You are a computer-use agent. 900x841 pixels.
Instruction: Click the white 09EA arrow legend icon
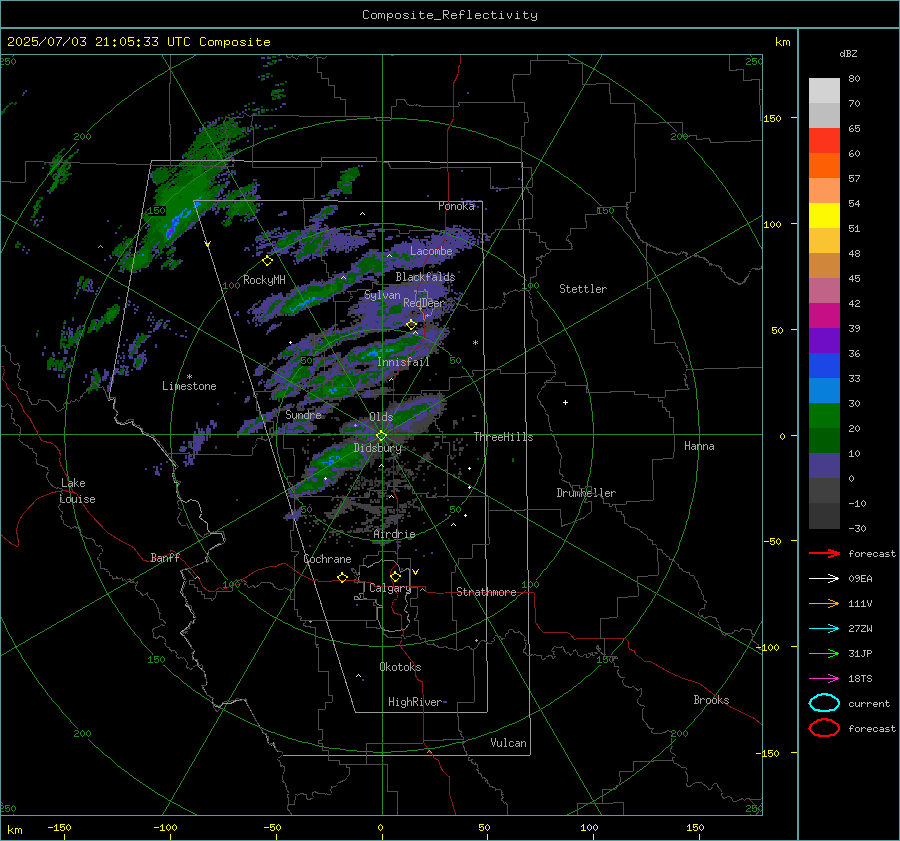824,579
